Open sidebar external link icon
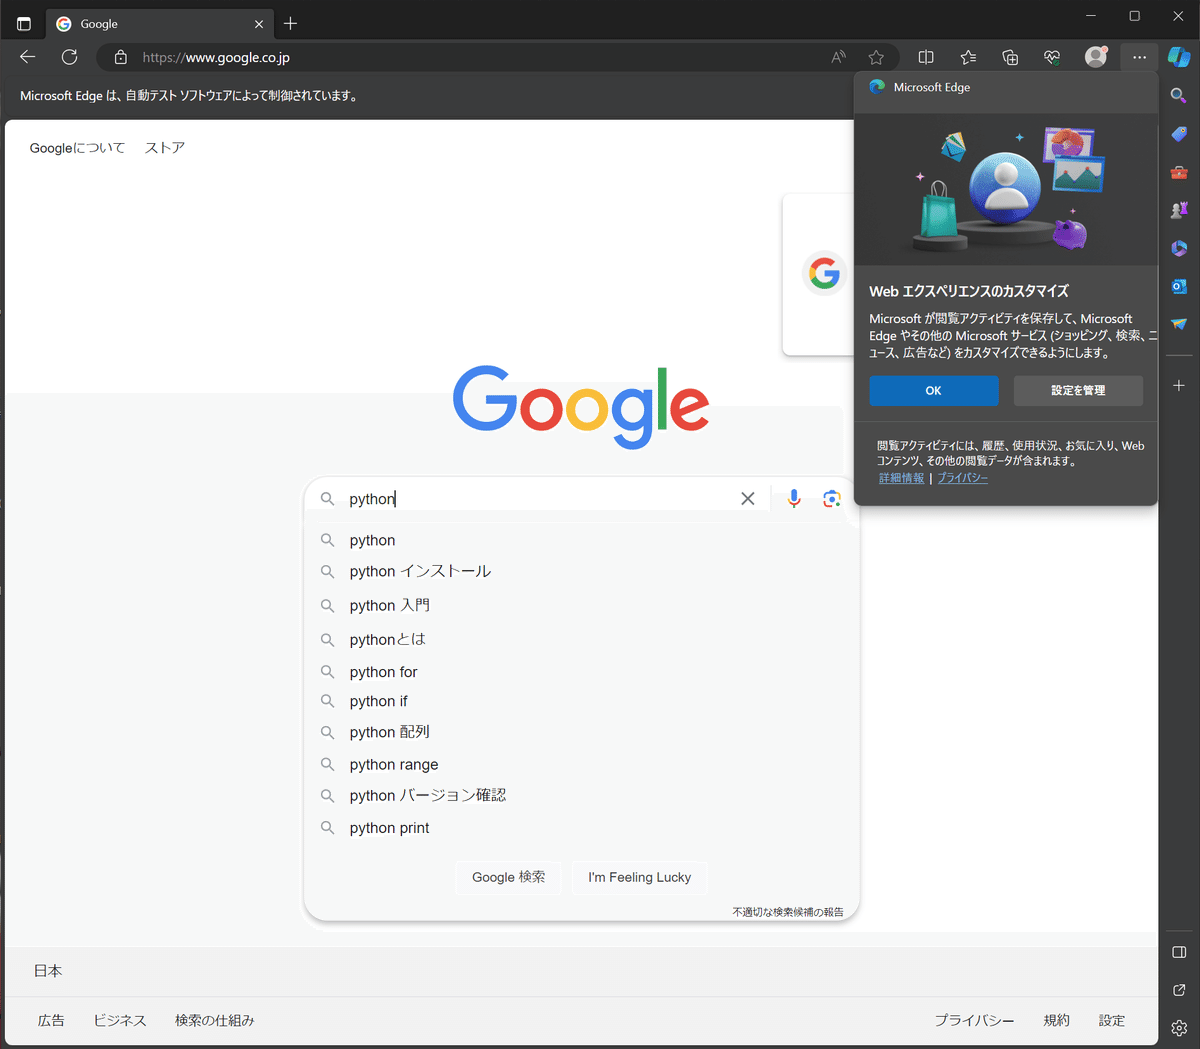 [x=1179, y=990]
